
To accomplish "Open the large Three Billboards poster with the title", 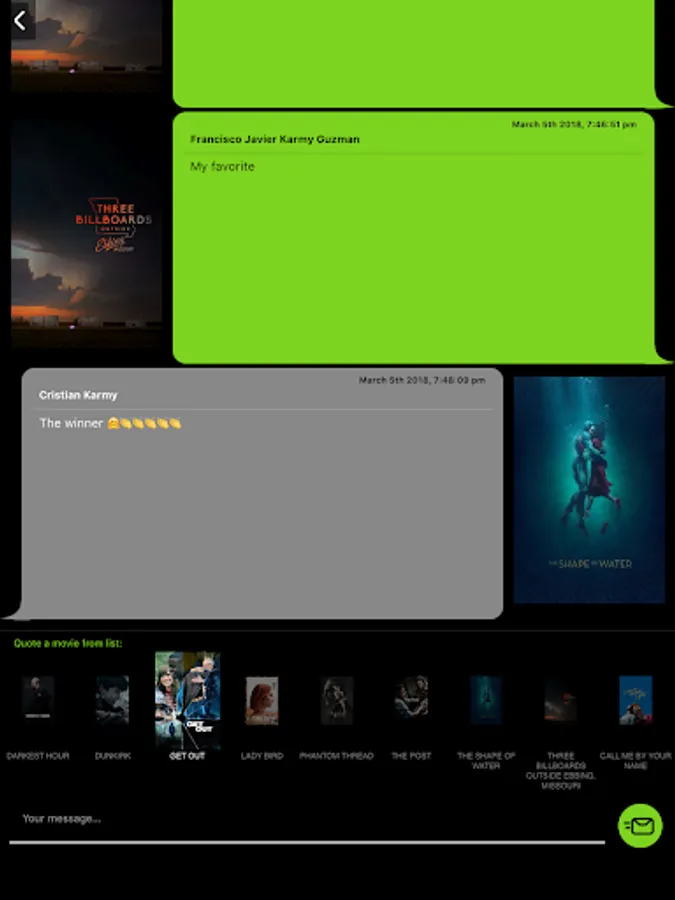I will [87, 233].
